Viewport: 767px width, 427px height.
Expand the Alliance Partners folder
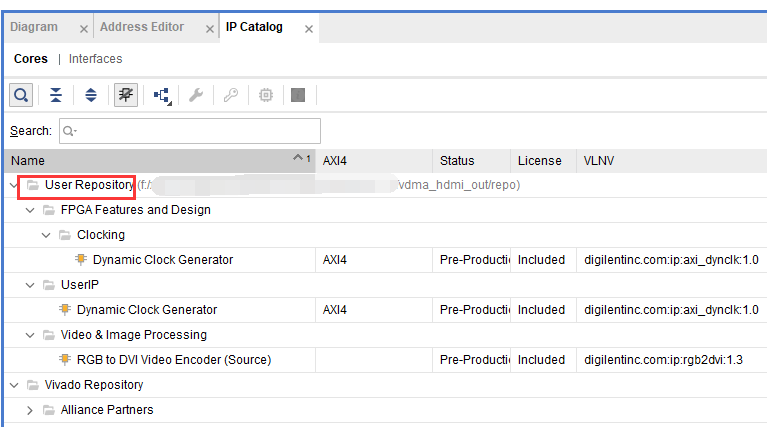tap(30, 410)
